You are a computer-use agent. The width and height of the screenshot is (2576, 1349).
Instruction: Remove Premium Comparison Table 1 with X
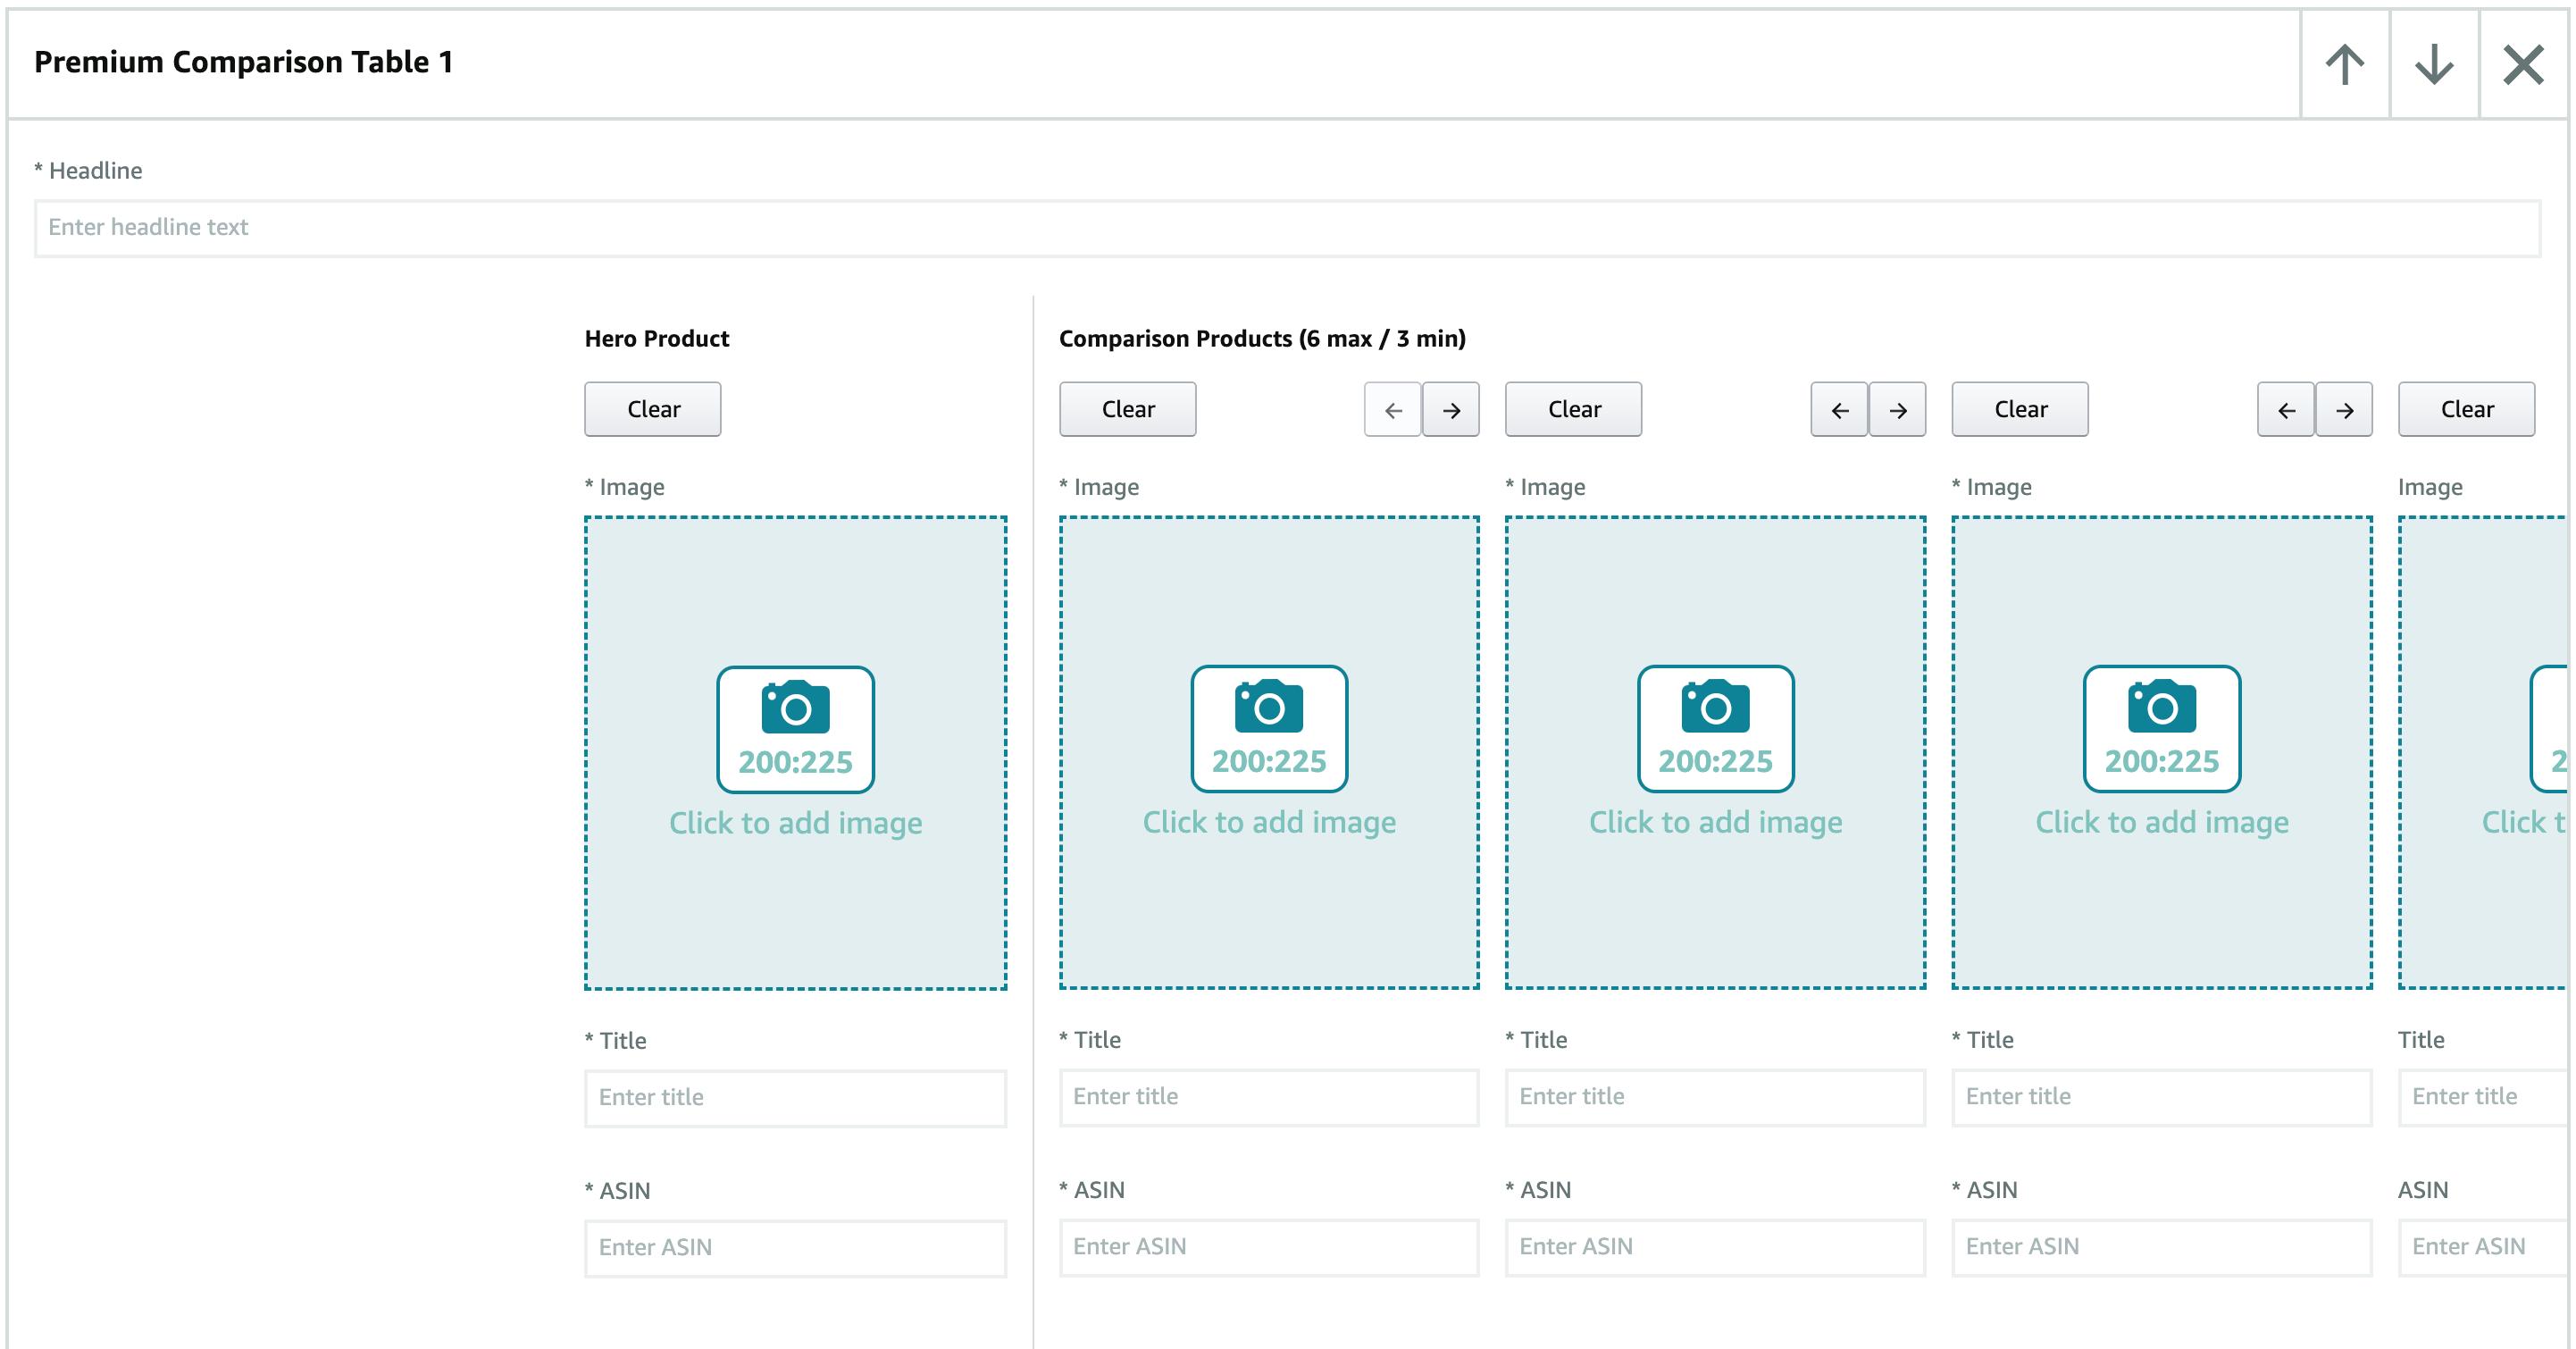pyautogui.click(x=2522, y=65)
